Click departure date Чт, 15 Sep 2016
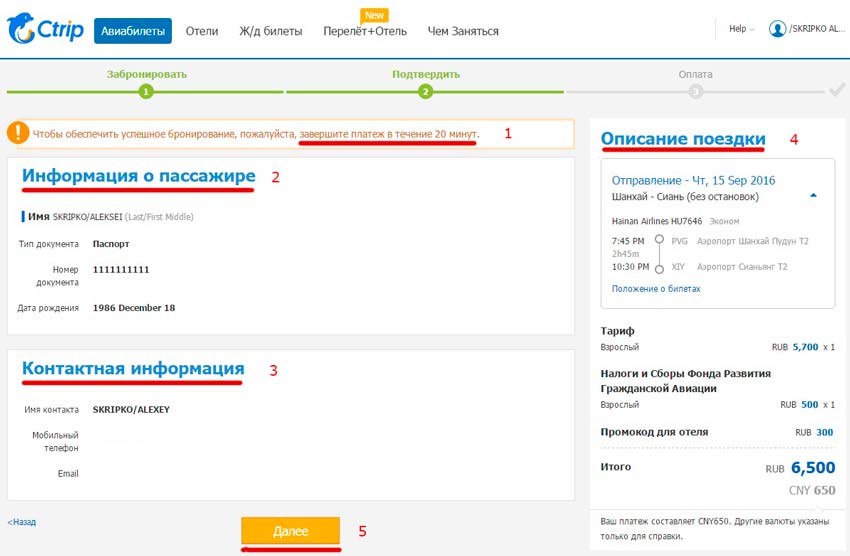 click(x=733, y=180)
